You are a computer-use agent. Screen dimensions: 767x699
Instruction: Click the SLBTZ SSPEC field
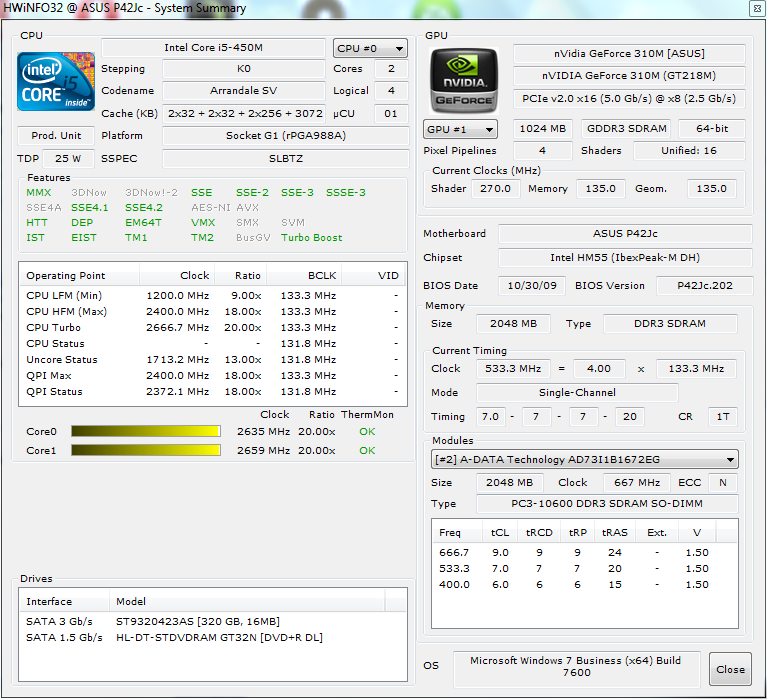coord(286,158)
